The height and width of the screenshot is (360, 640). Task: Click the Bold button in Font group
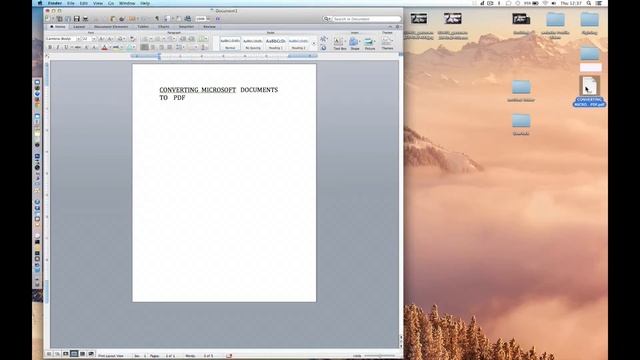[x=50, y=47]
